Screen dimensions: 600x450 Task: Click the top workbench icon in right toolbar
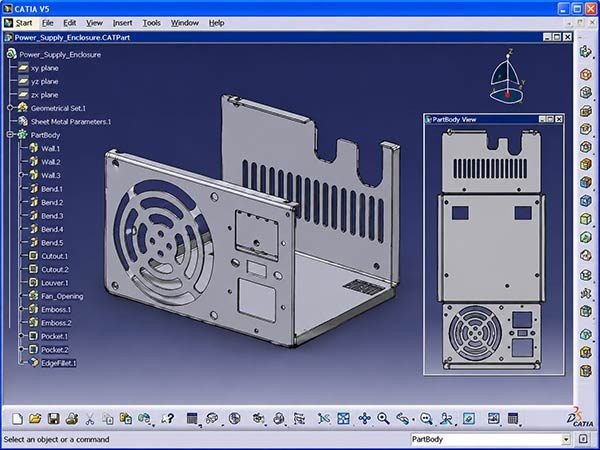[x=585, y=51]
